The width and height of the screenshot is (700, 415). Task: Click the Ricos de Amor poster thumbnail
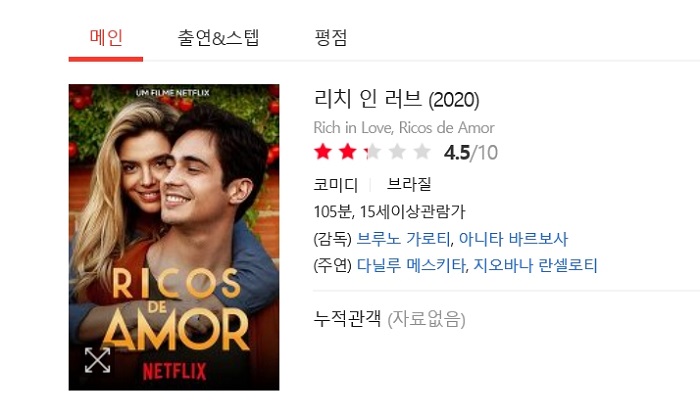pyautogui.click(x=174, y=237)
